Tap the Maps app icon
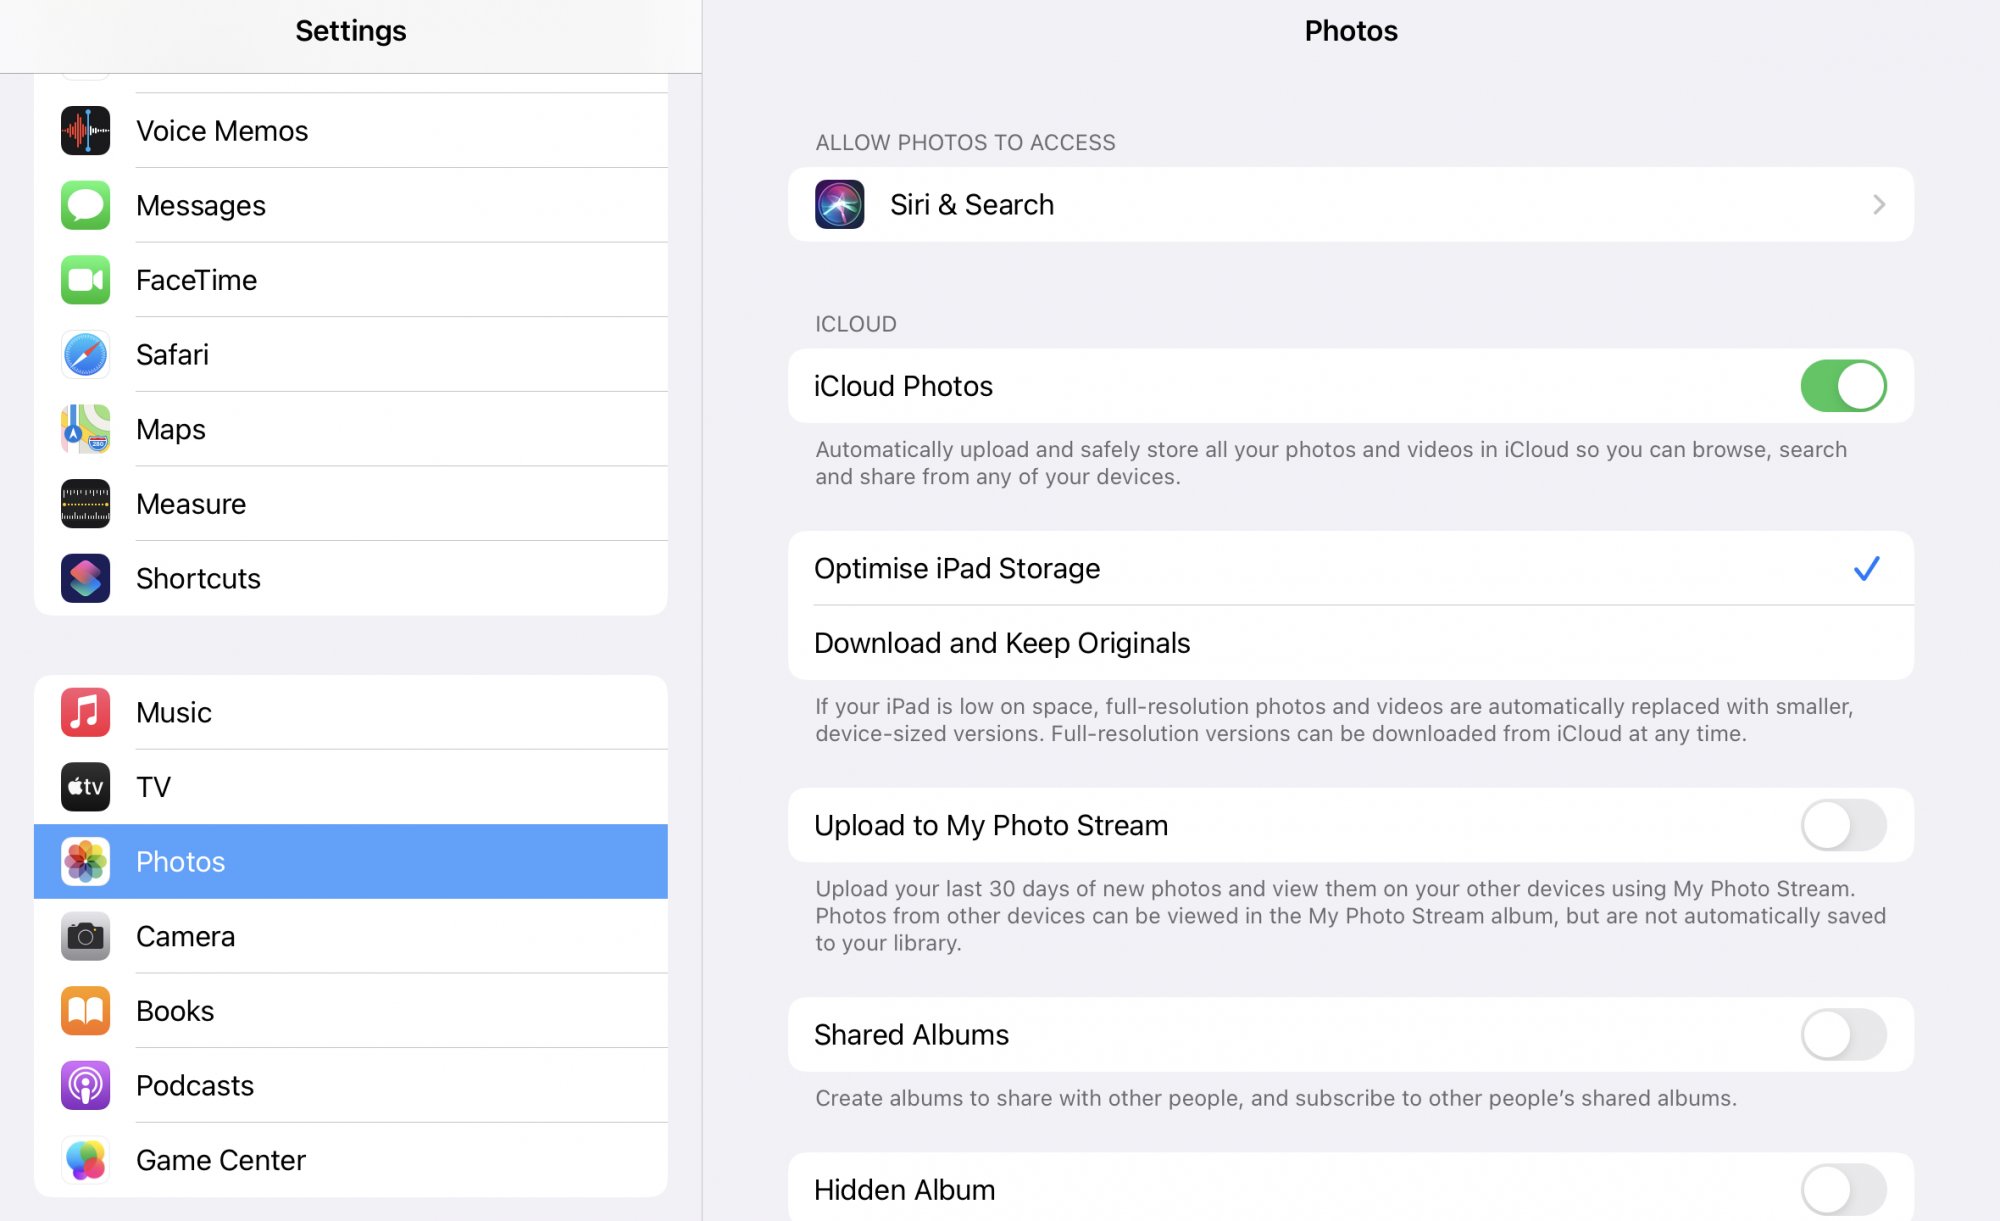This screenshot has height=1221, width=2000. click(x=85, y=429)
